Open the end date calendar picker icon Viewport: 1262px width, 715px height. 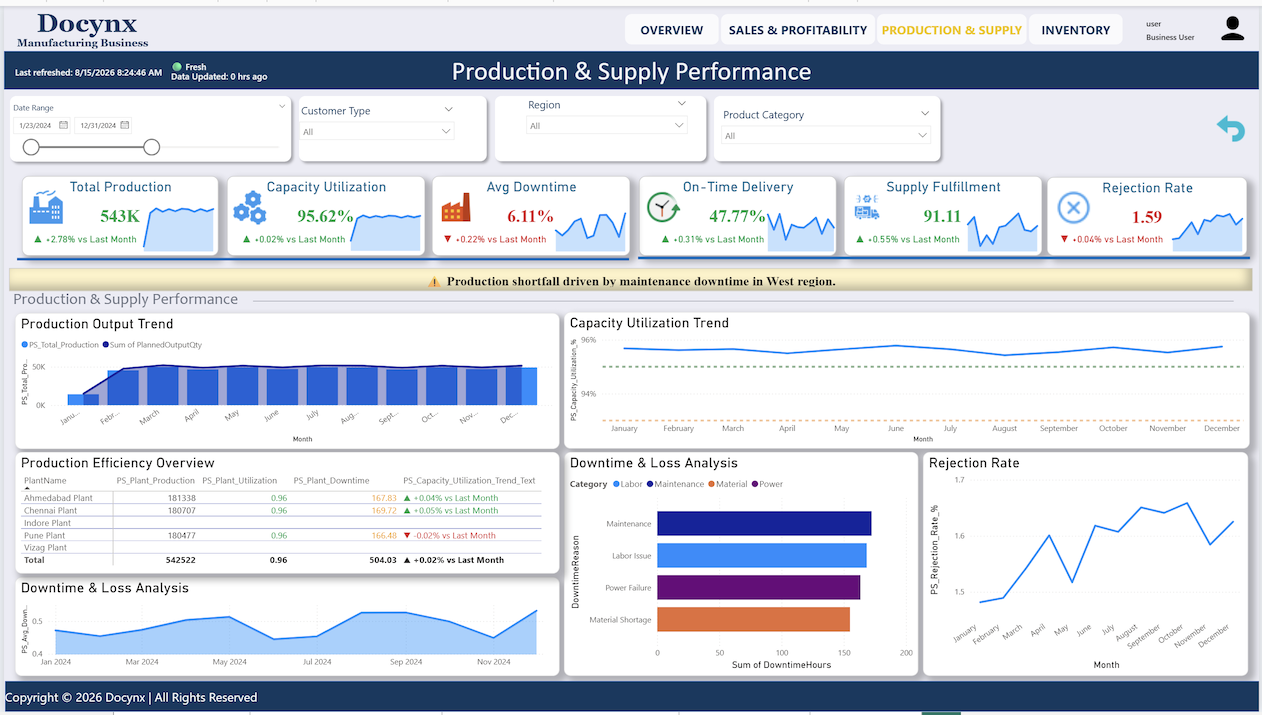[125, 125]
